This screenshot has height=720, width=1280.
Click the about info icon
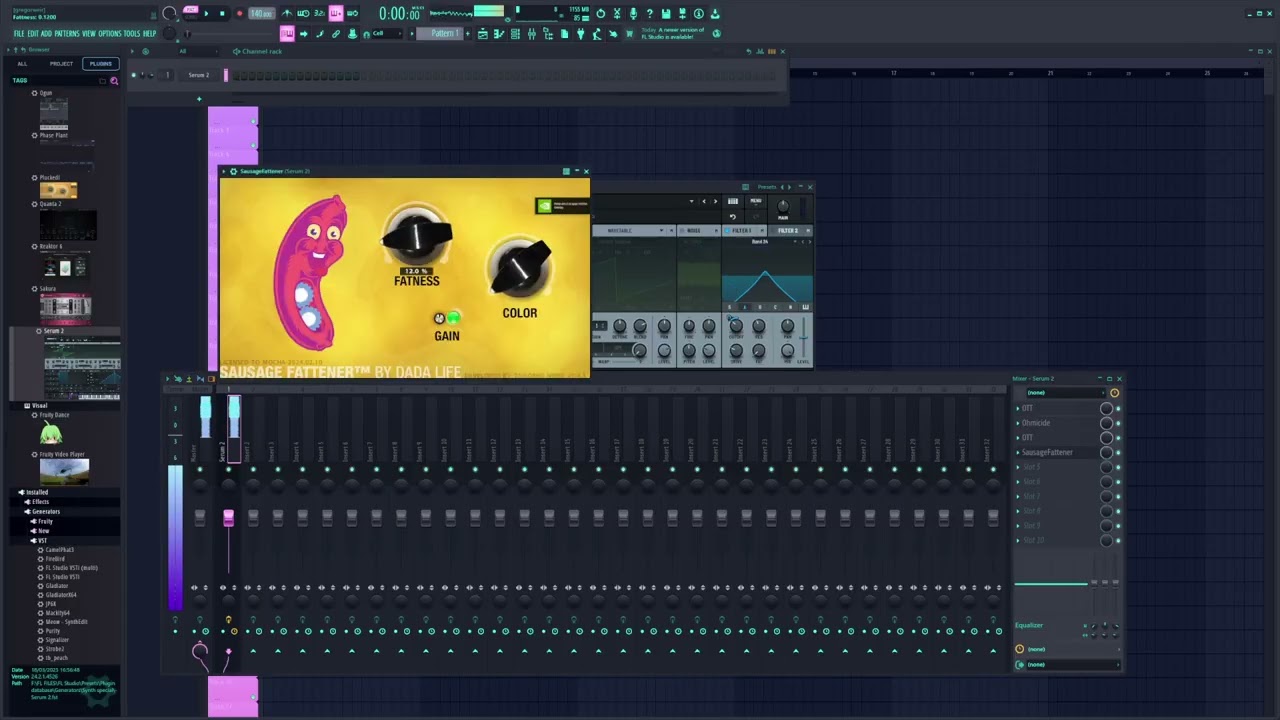[x=699, y=13]
